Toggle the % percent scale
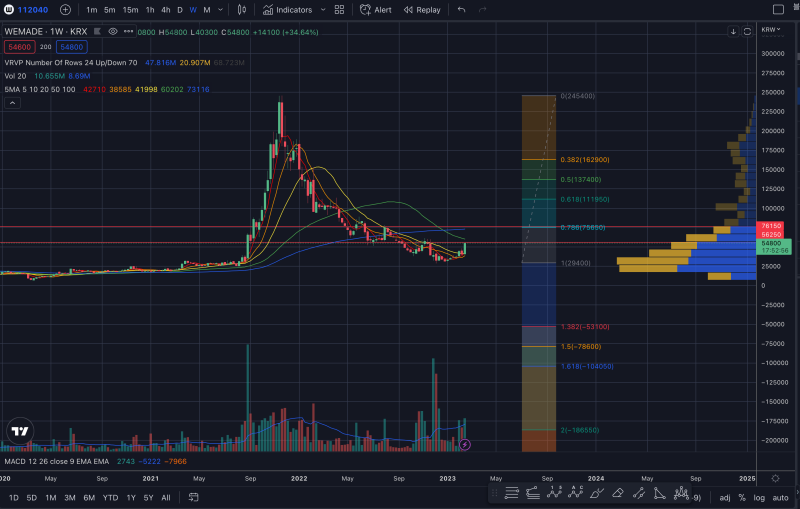Image resolution: width=800 pixels, height=509 pixels. click(x=742, y=498)
